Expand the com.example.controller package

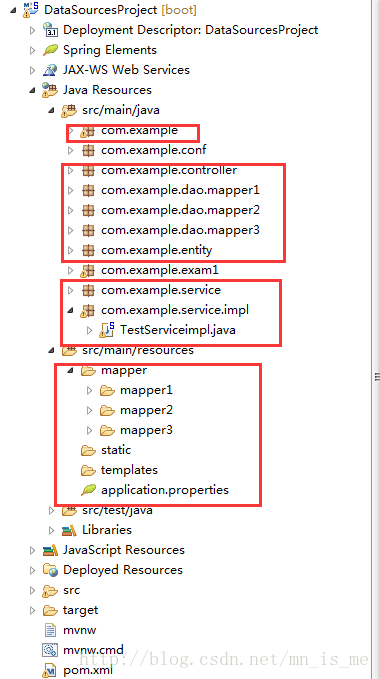tap(71, 170)
